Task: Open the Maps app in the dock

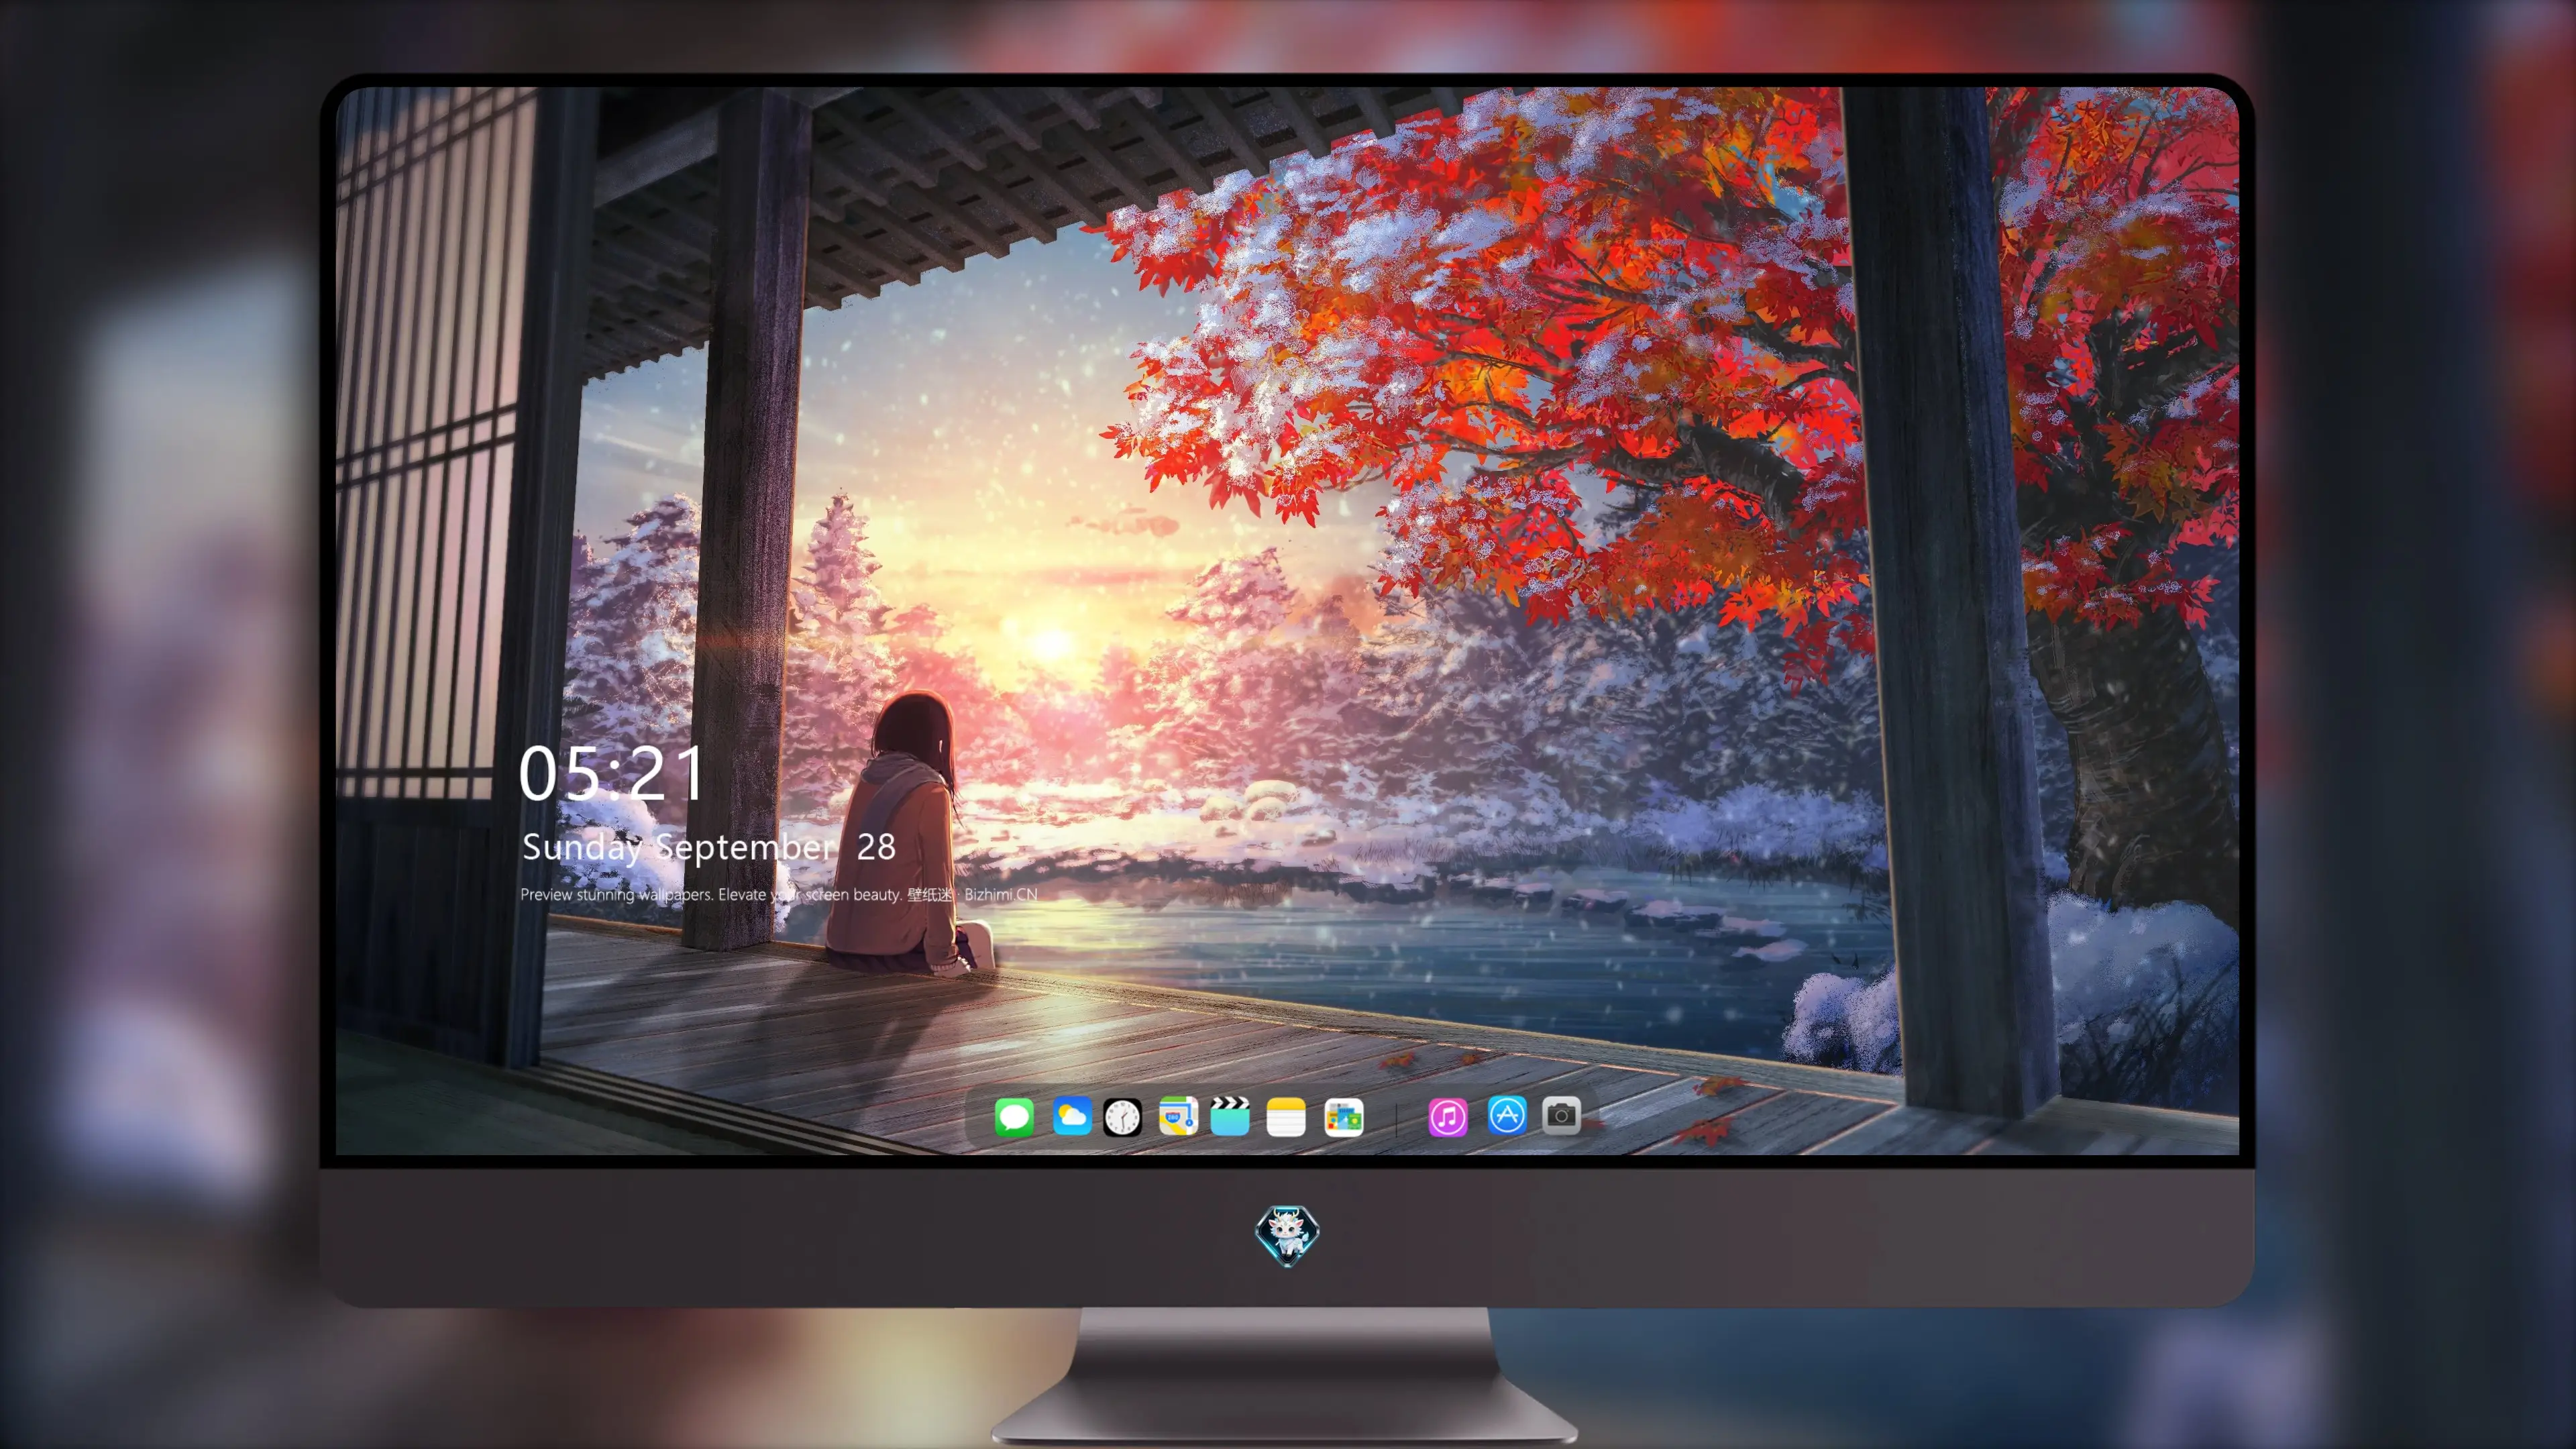Action: tap(1178, 1116)
